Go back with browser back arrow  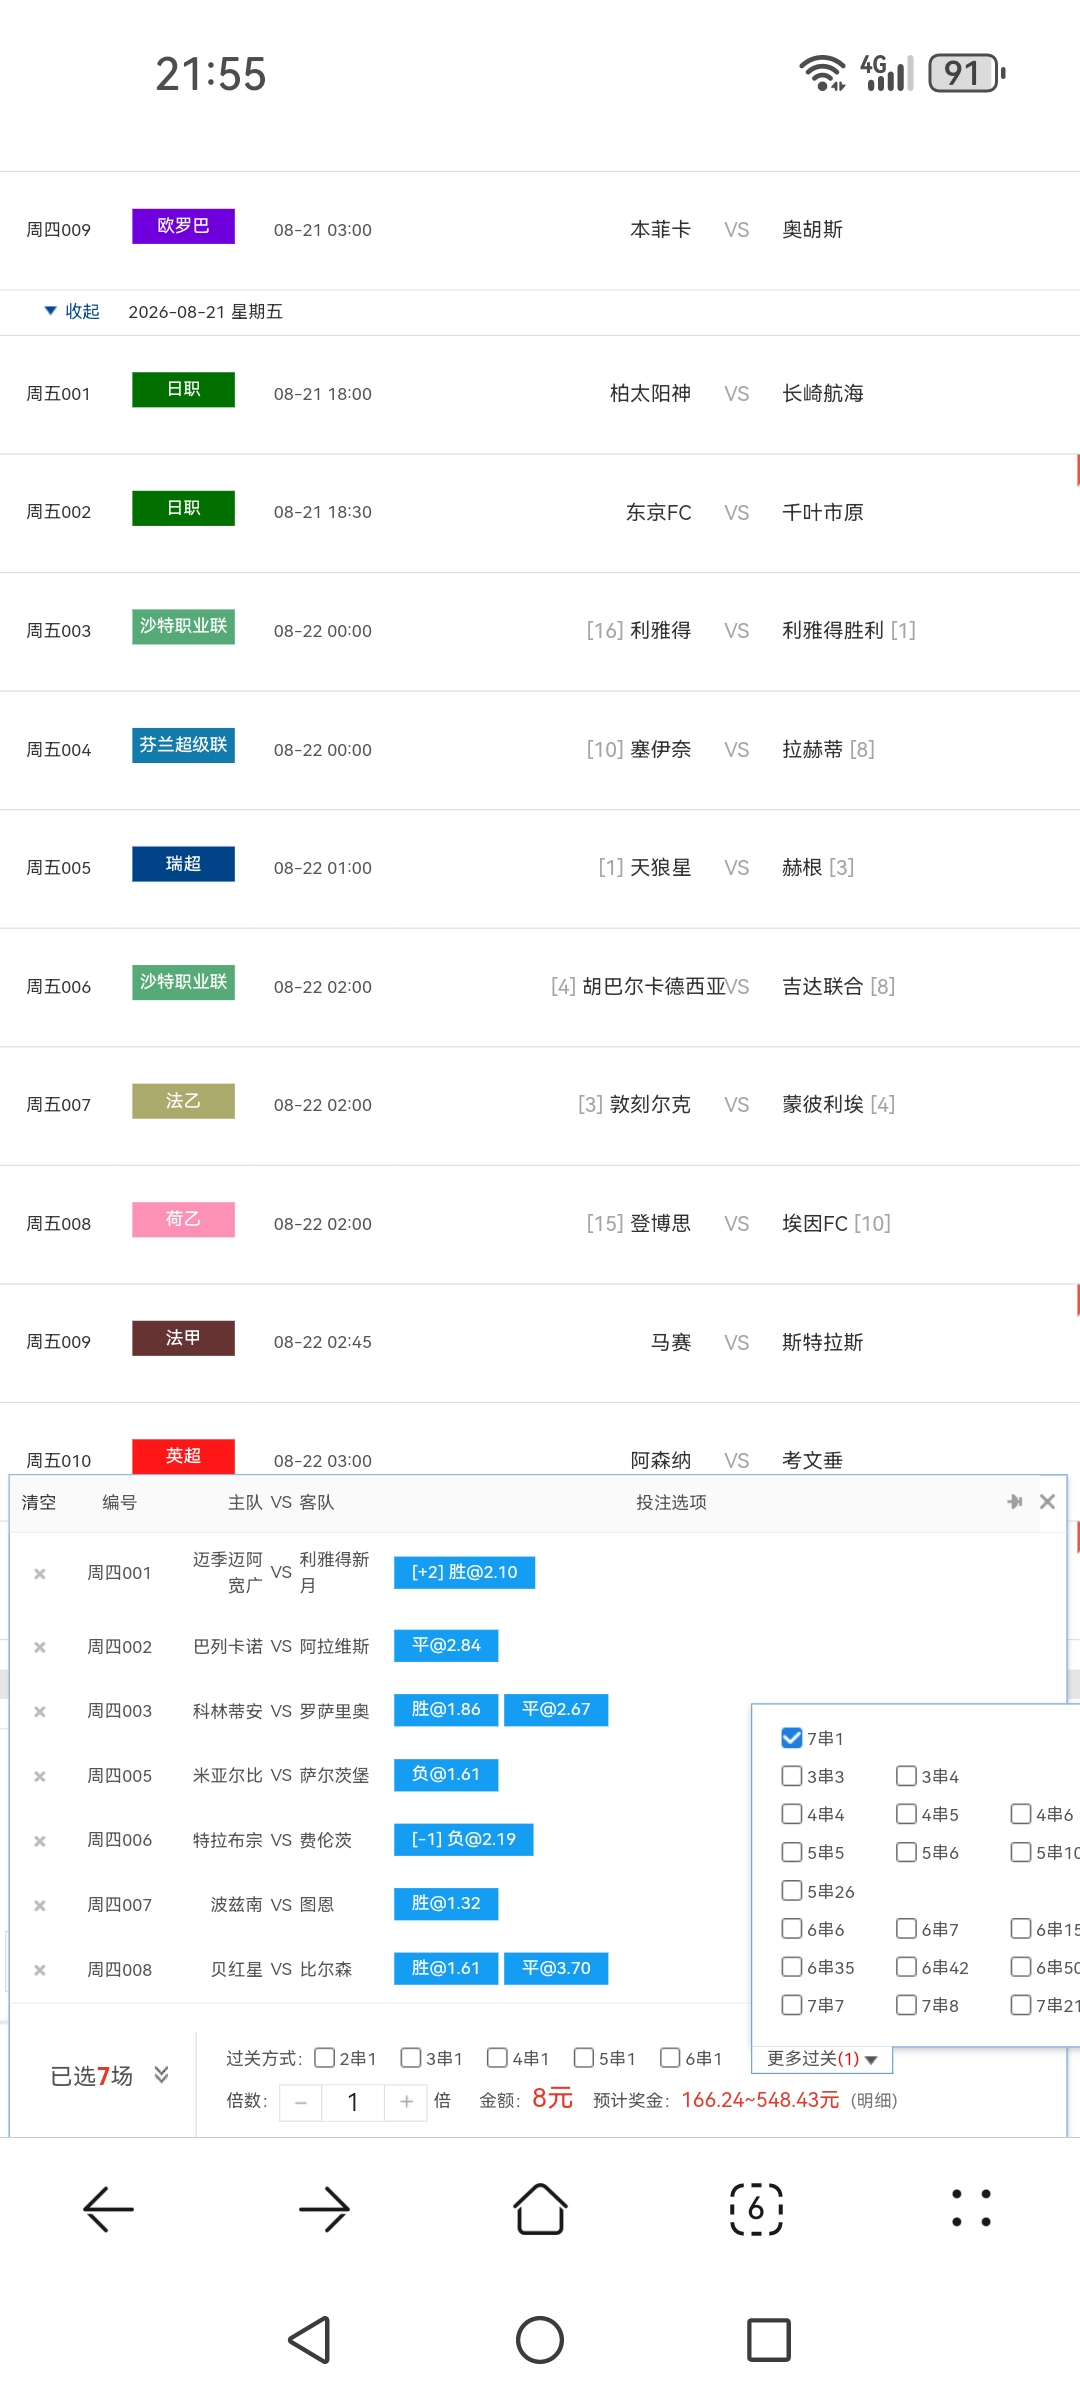point(108,2209)
